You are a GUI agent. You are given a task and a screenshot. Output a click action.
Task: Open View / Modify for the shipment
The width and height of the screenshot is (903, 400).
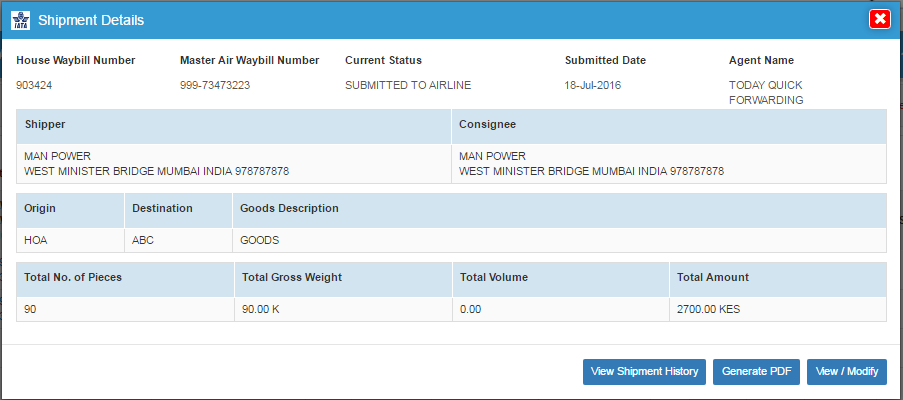[847, 372]
